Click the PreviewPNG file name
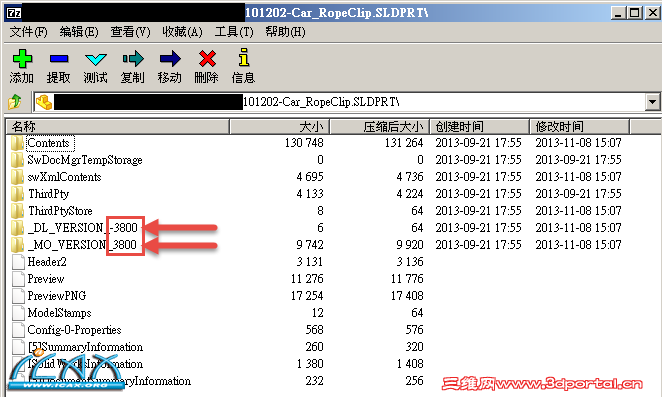The image size is (662, 397). click(x=57, y=296)
